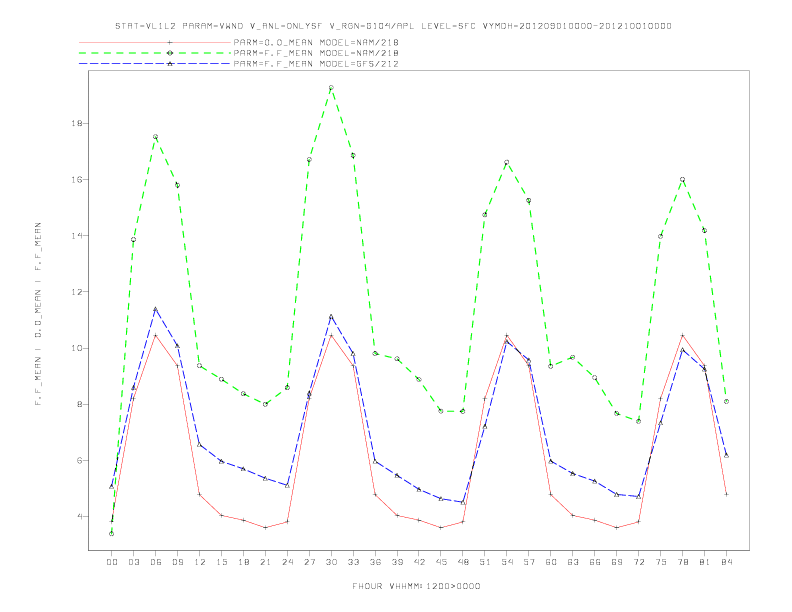
Task: Click the x-axis title FHOUR VHHMM:1200>0000
Action: point(416,586)
